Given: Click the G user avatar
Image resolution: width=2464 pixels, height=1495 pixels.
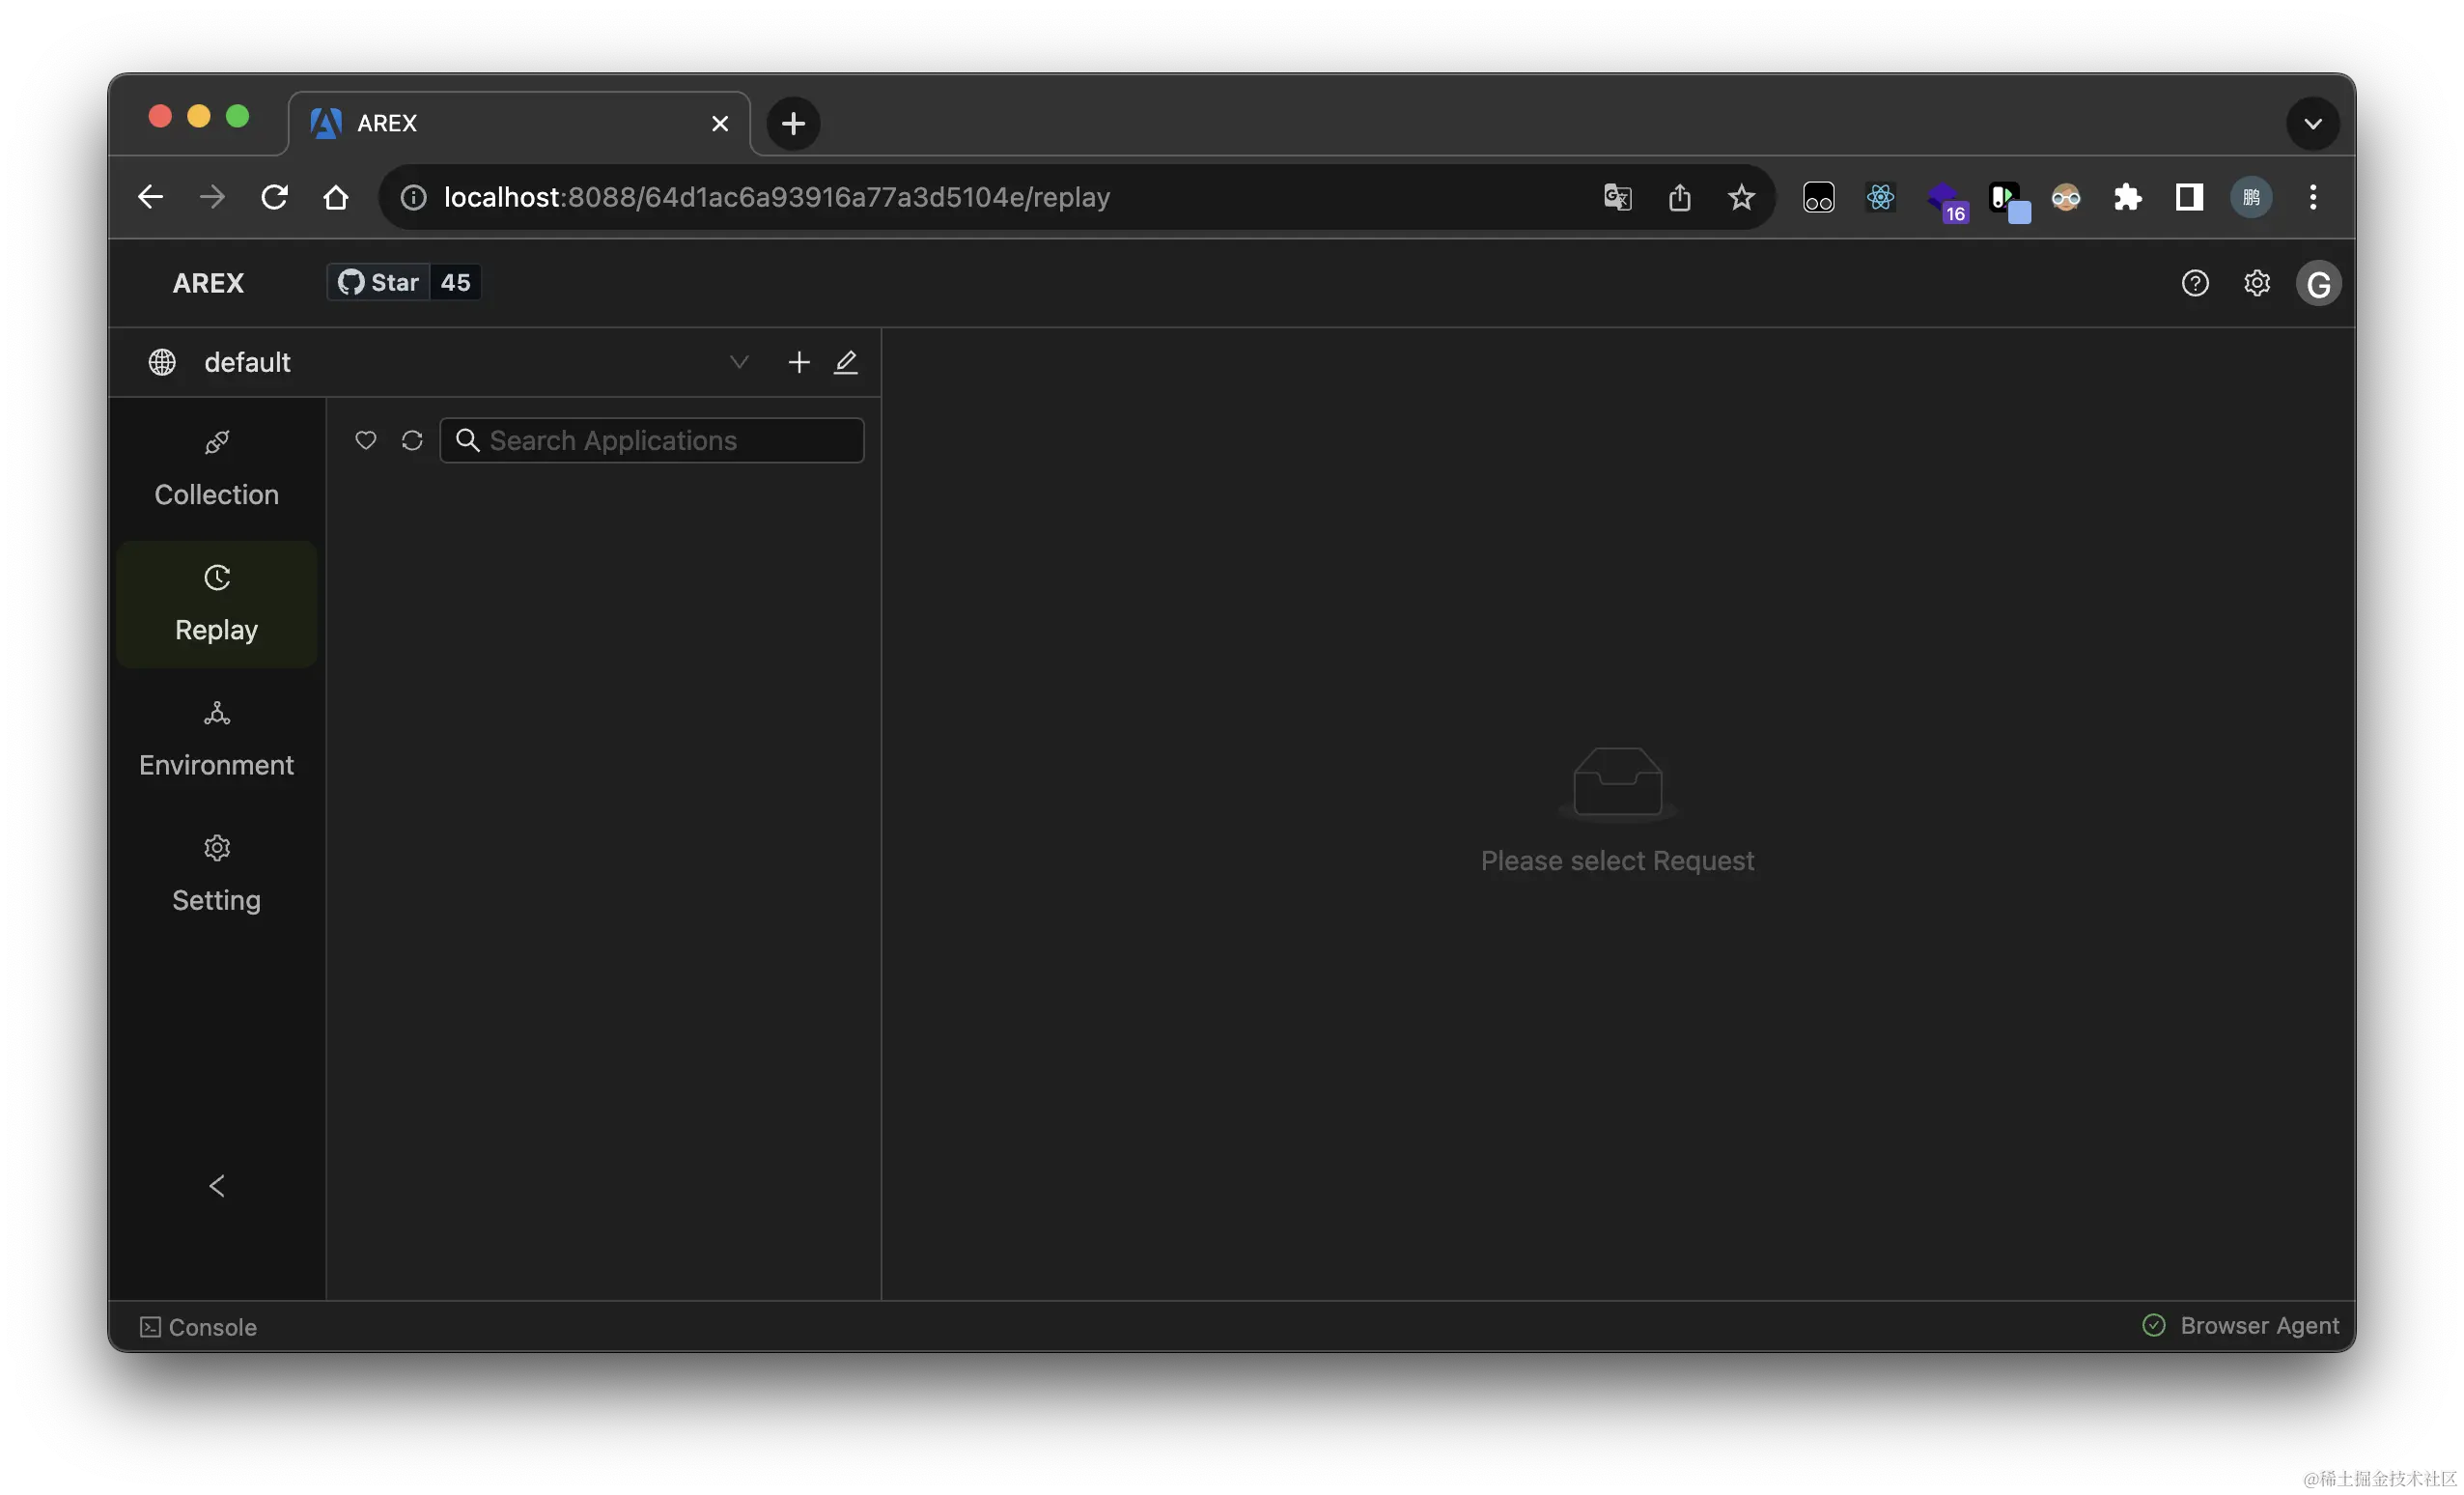Looking at the screenshot, I should point(2318,284).
